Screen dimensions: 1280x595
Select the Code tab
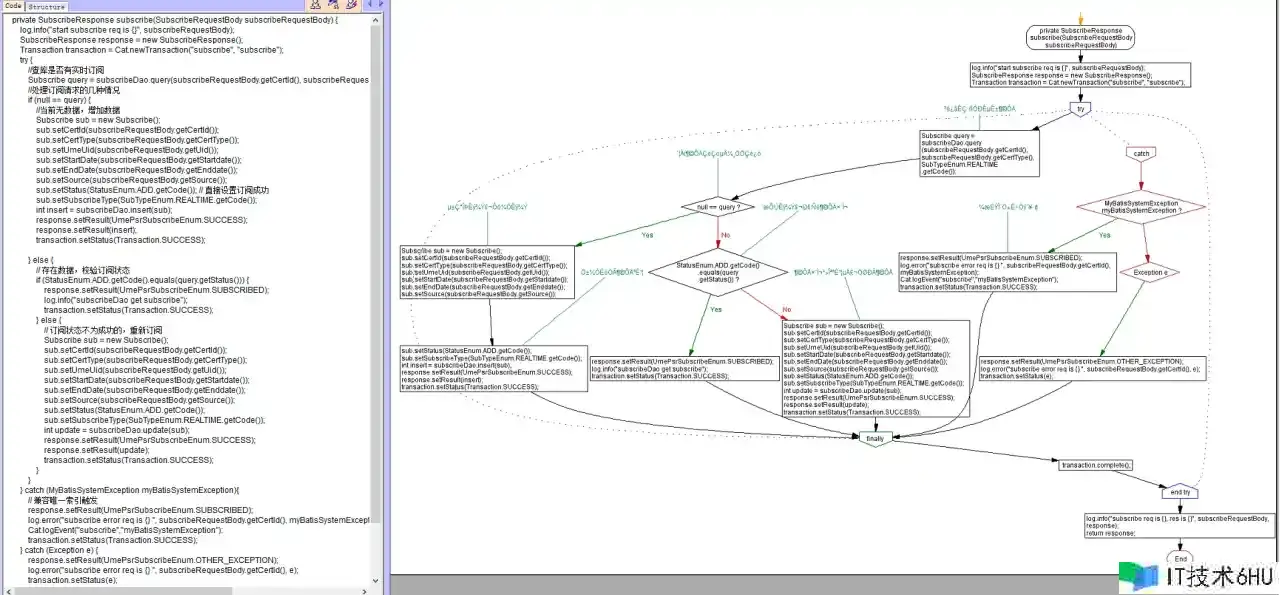(14, 6)
